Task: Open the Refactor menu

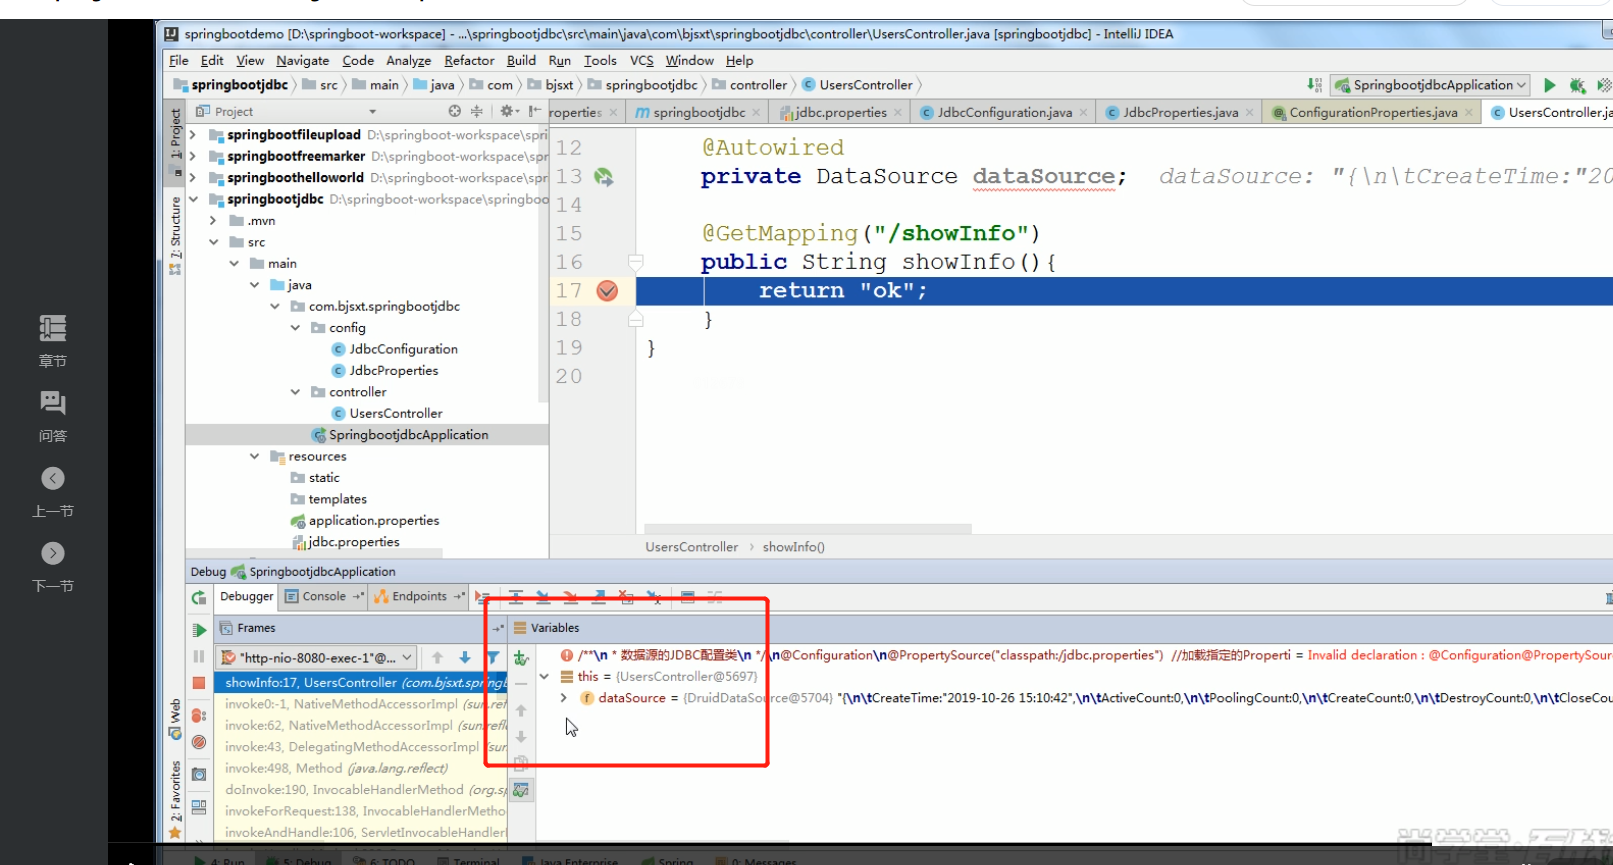Action: (x=469, y=61)
